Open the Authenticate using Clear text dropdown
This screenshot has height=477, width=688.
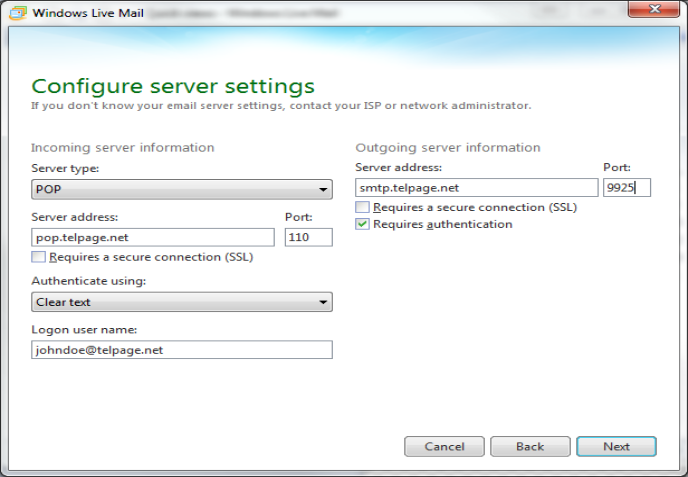[182, 302]
